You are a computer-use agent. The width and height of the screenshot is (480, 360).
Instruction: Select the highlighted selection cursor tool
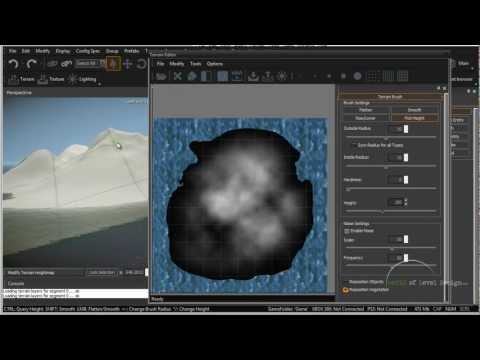(x=113, y=64)
